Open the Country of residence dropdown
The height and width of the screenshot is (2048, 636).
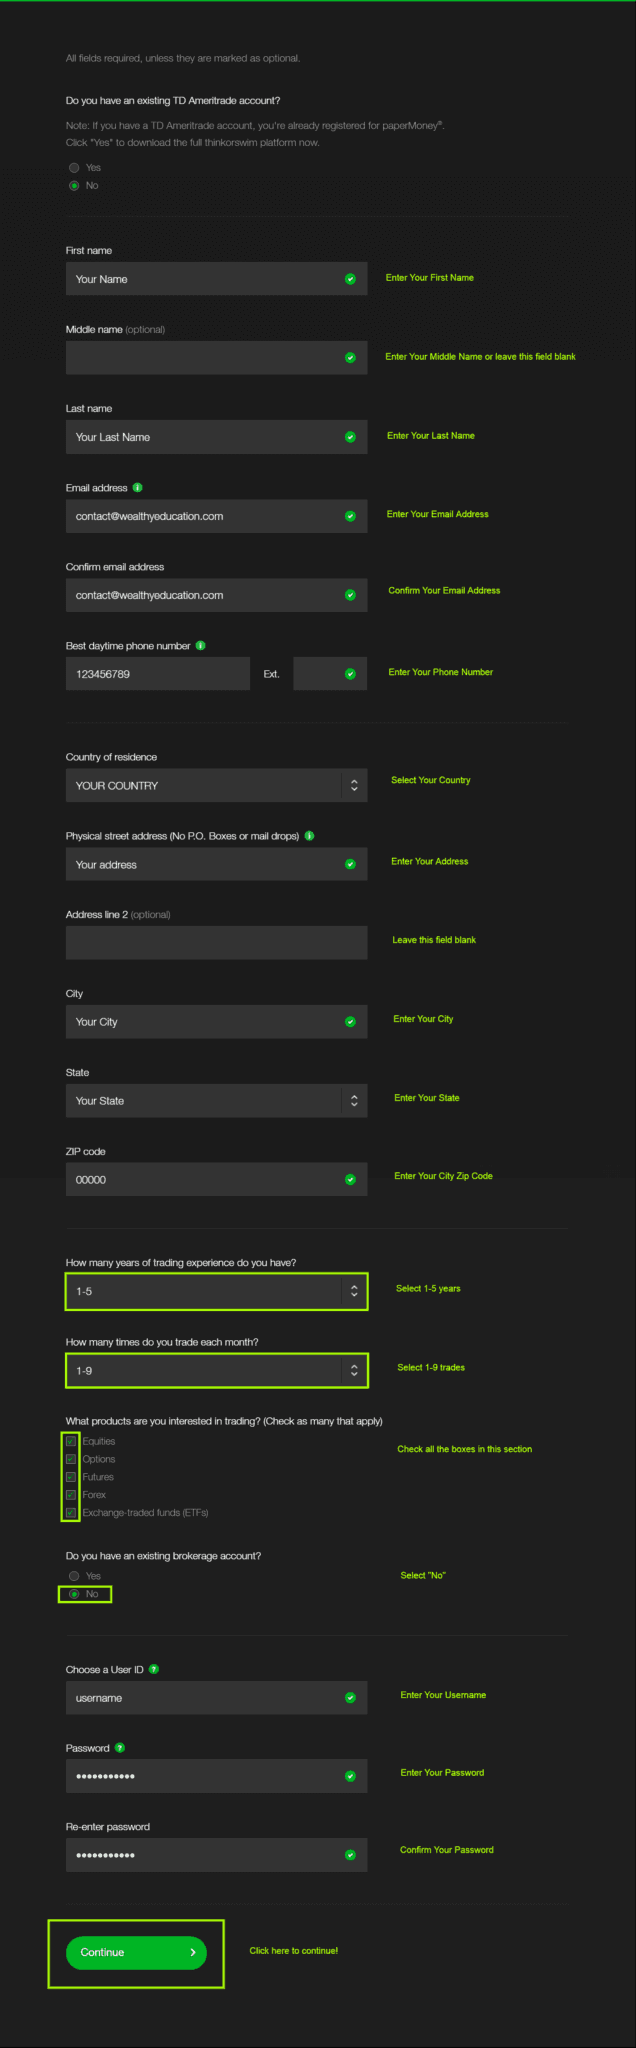pyautogui.click(x=355, y=785)
